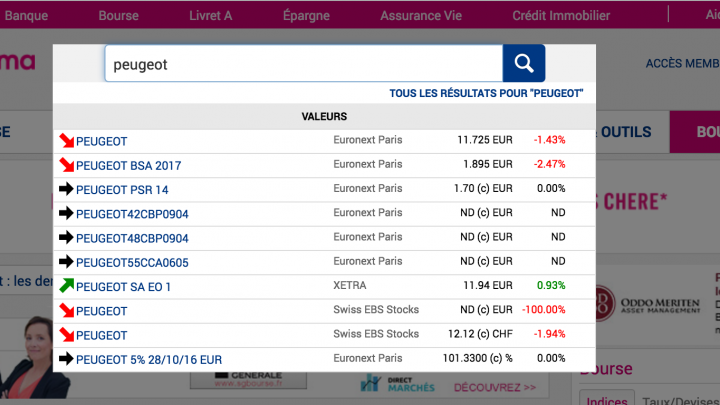Open the Assurance Vie menu
This screenshot has height=405, width=720.
click(421, 16)
